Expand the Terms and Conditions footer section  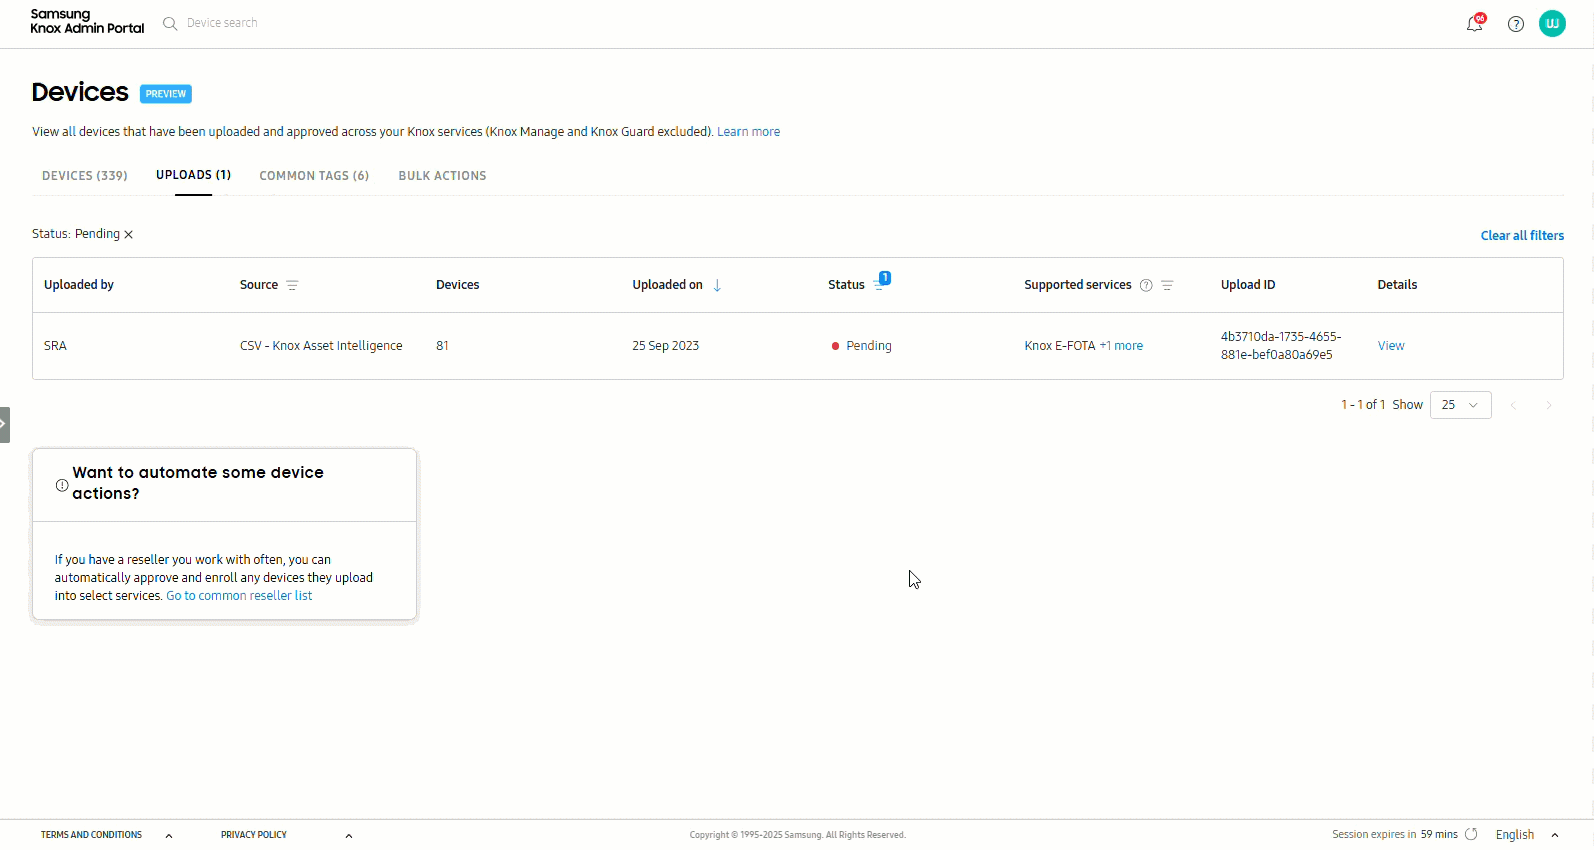pyautogui.click(x=169, y=835)
